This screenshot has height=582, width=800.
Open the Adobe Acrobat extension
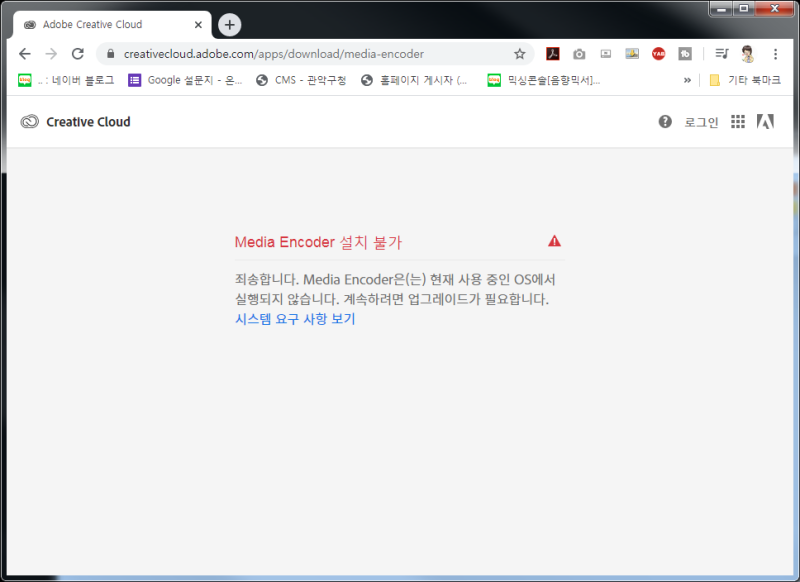(553, 54)
